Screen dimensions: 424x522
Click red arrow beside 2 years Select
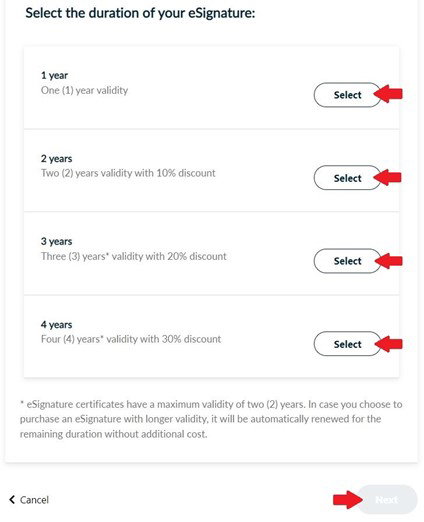tap(387, 177)
